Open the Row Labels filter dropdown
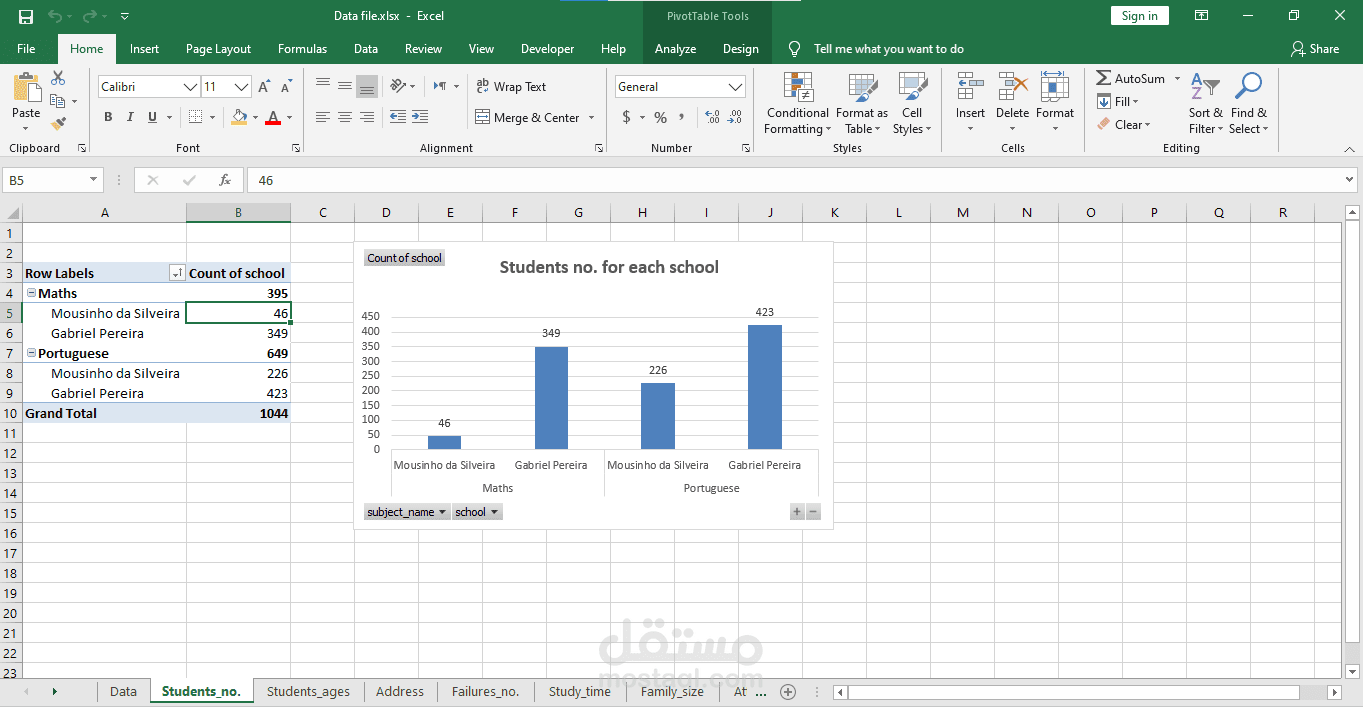Image resolution: width=1363 pixels, height=707 pixels. click(177, 273)
